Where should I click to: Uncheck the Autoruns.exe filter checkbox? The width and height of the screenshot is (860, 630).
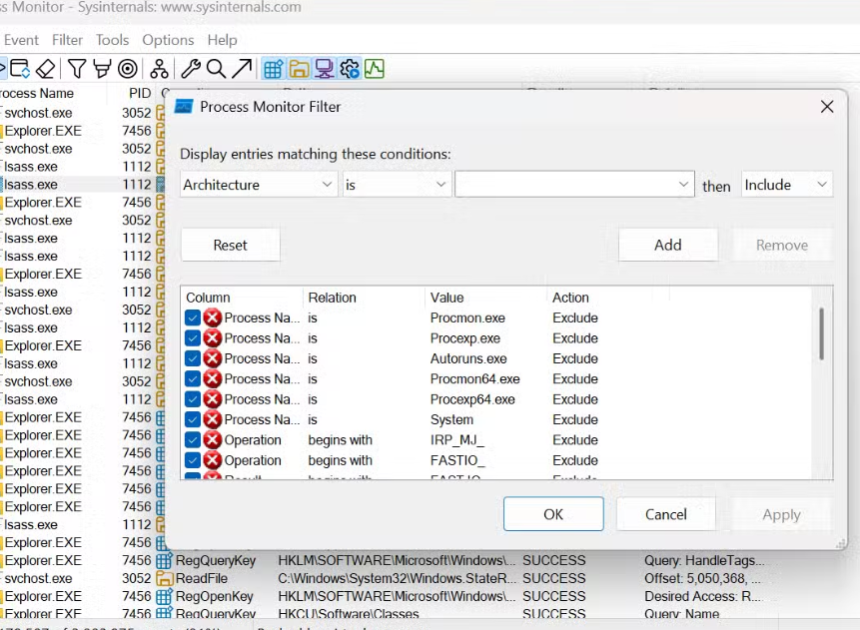point(193,359)
